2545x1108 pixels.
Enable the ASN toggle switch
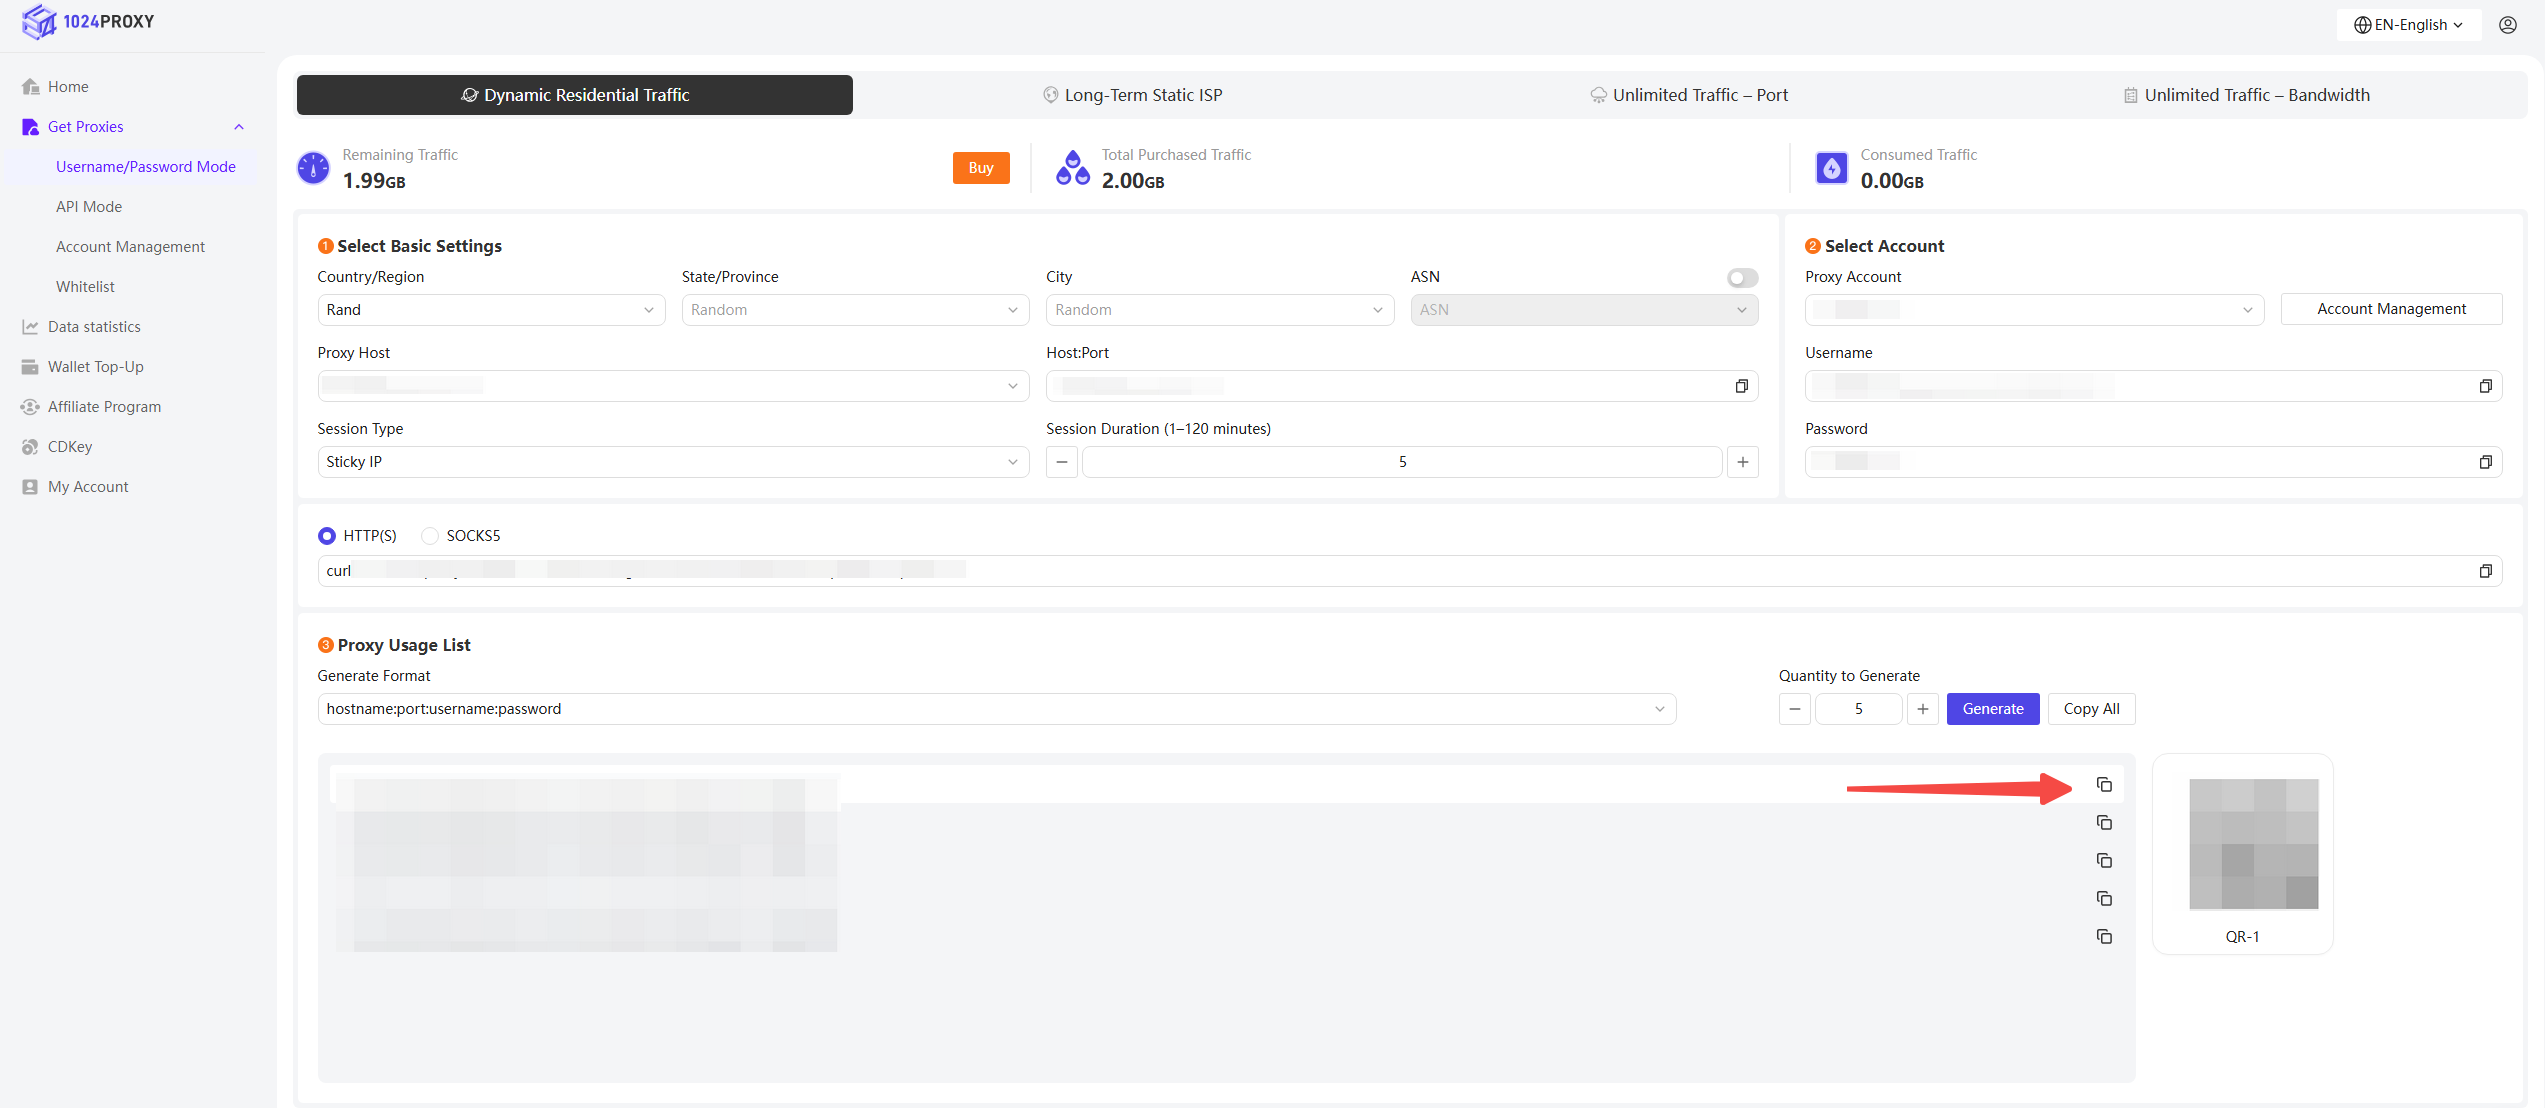point(1742,278)
